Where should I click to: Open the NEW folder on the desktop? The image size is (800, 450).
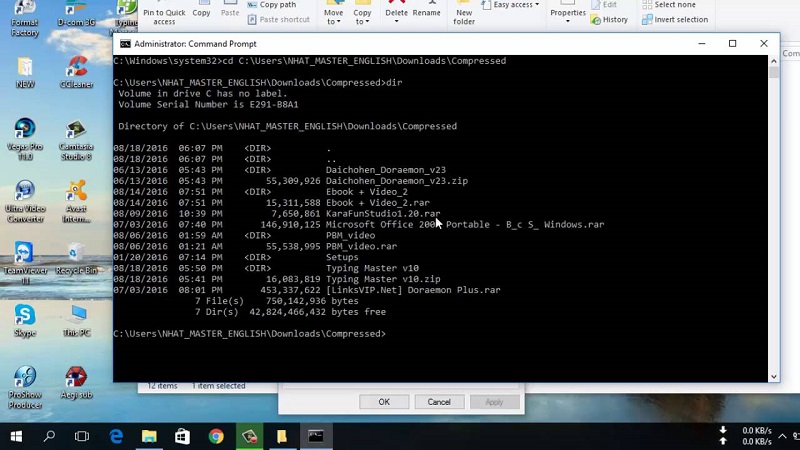[x=25, y=73]
